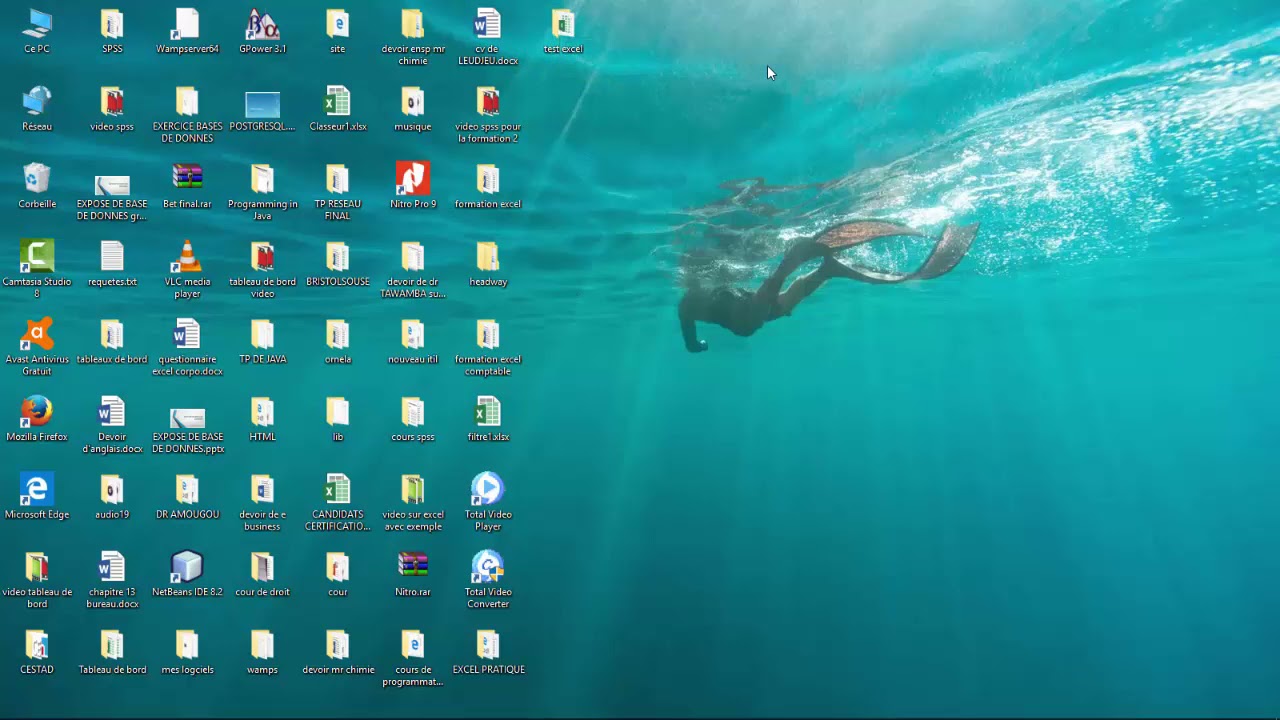Select the cour de droit folder
Image resolution: width=1280 pixels, height=720 pixels.
tap(262, 574)
